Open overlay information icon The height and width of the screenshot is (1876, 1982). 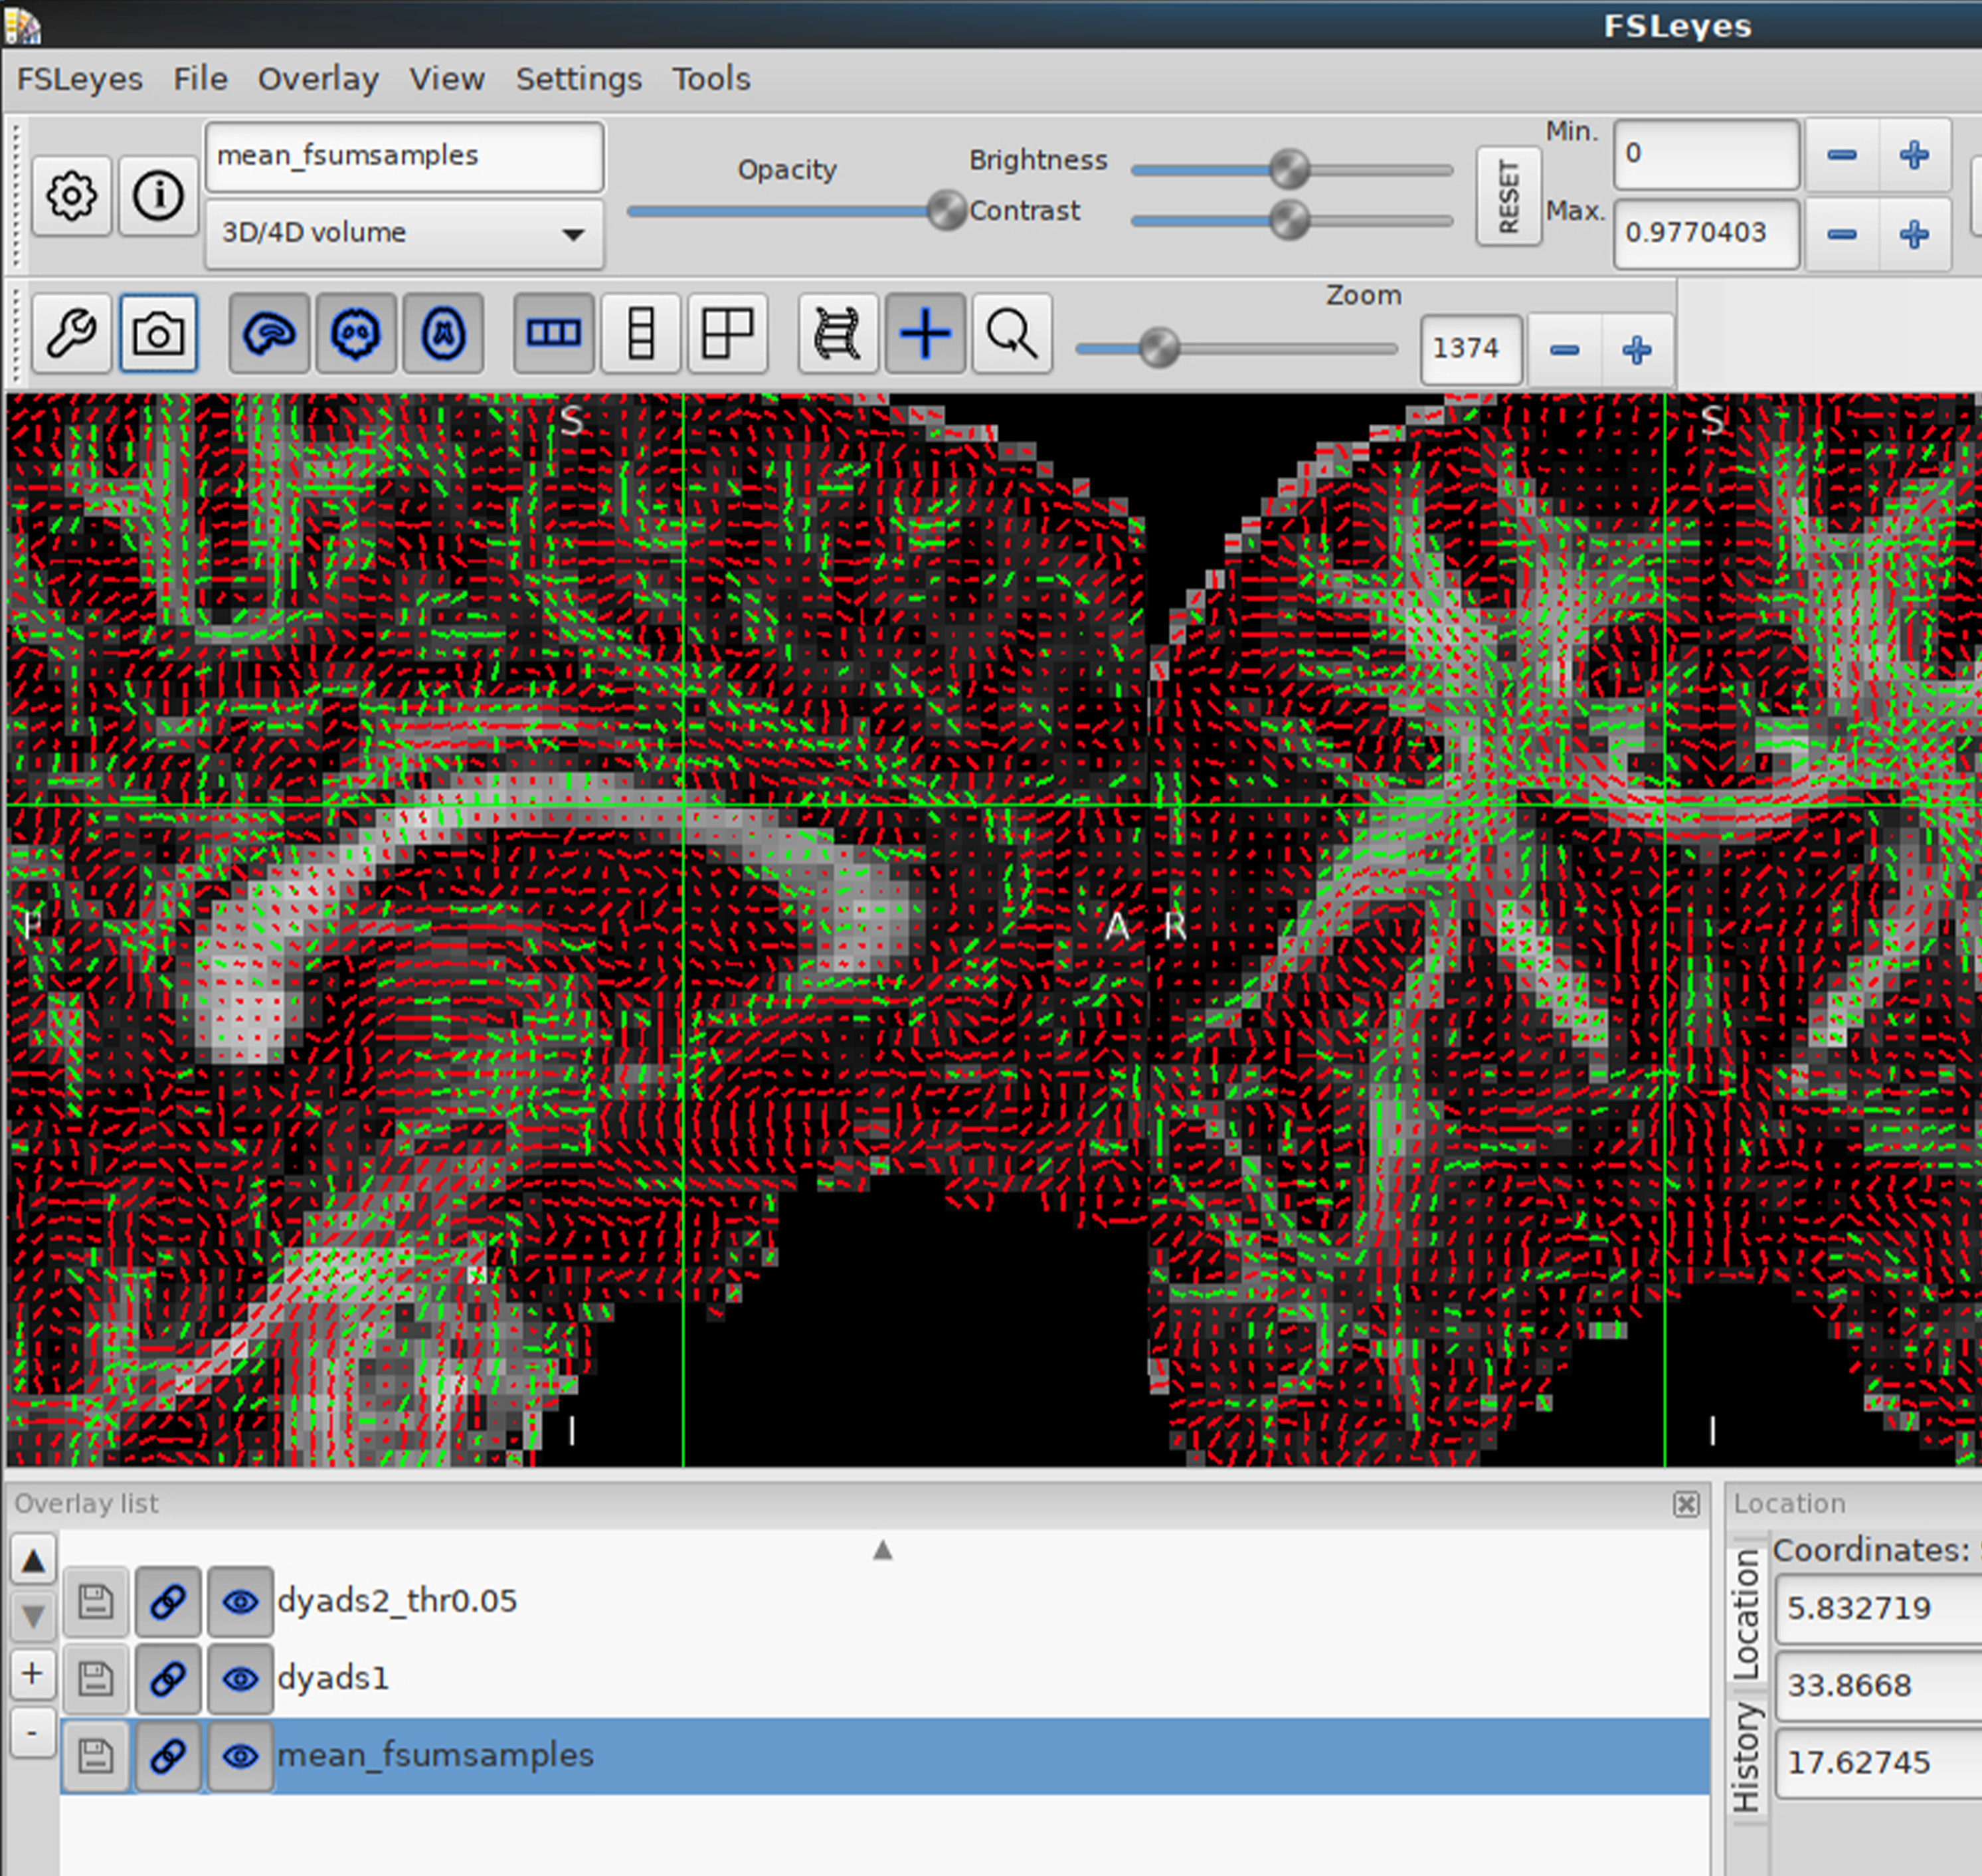(158, 195)
